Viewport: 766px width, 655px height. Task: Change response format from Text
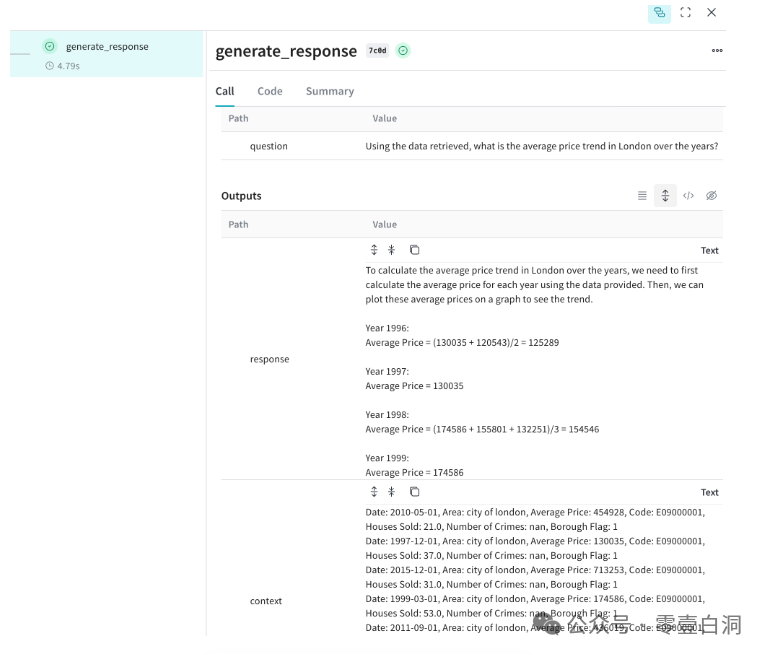709,251
